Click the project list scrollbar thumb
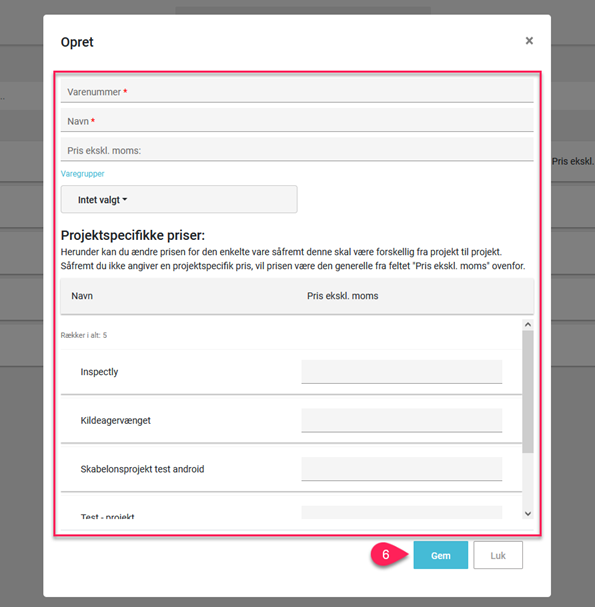The height and width of the screenshot is (607, 595). [528, 391]
